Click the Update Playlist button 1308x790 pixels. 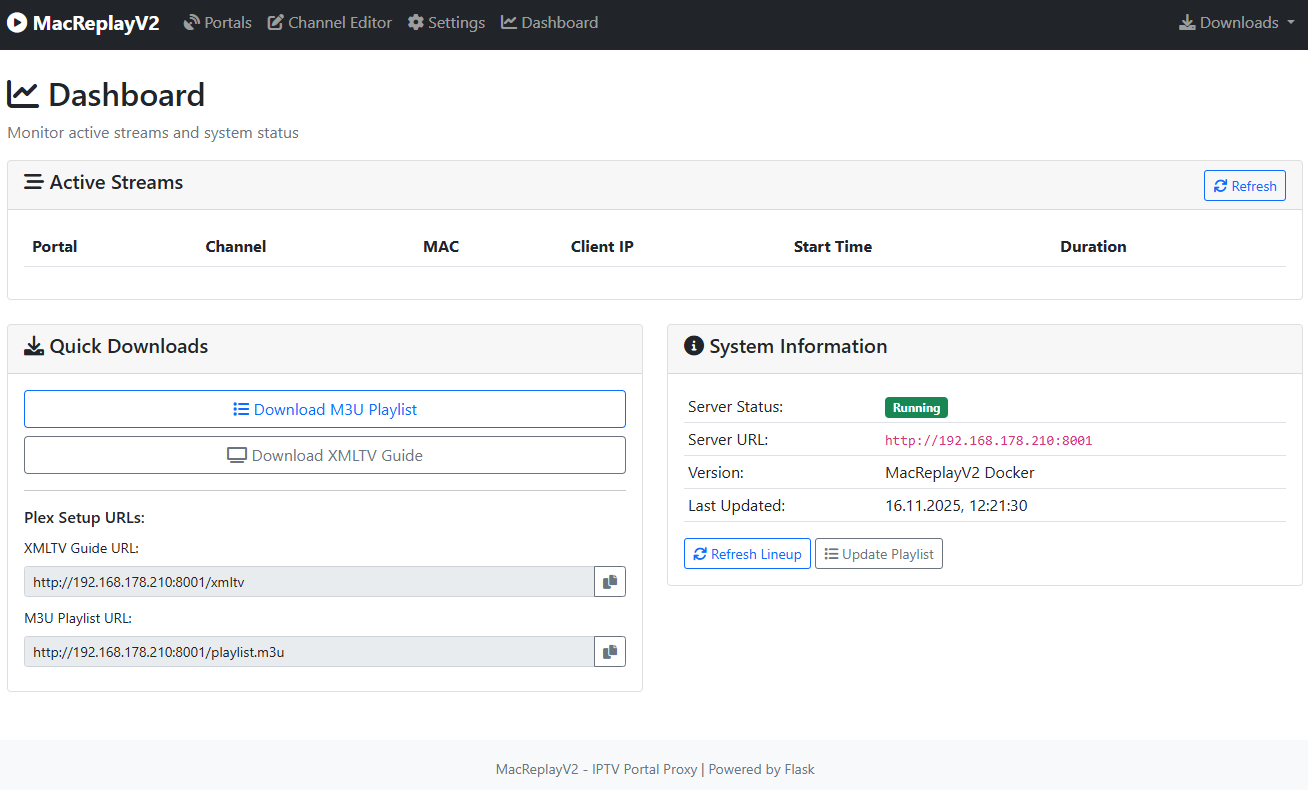pos(879,554)
